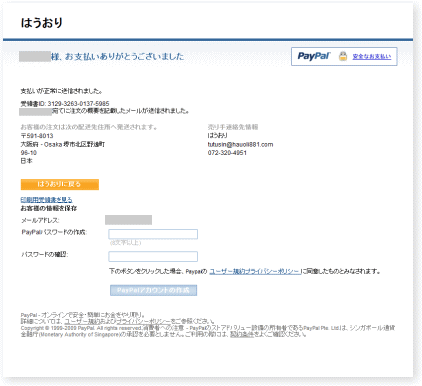422x386 pixels.
Task: Click the 支払いが正常に送信されました message
Action: [61, 91]
